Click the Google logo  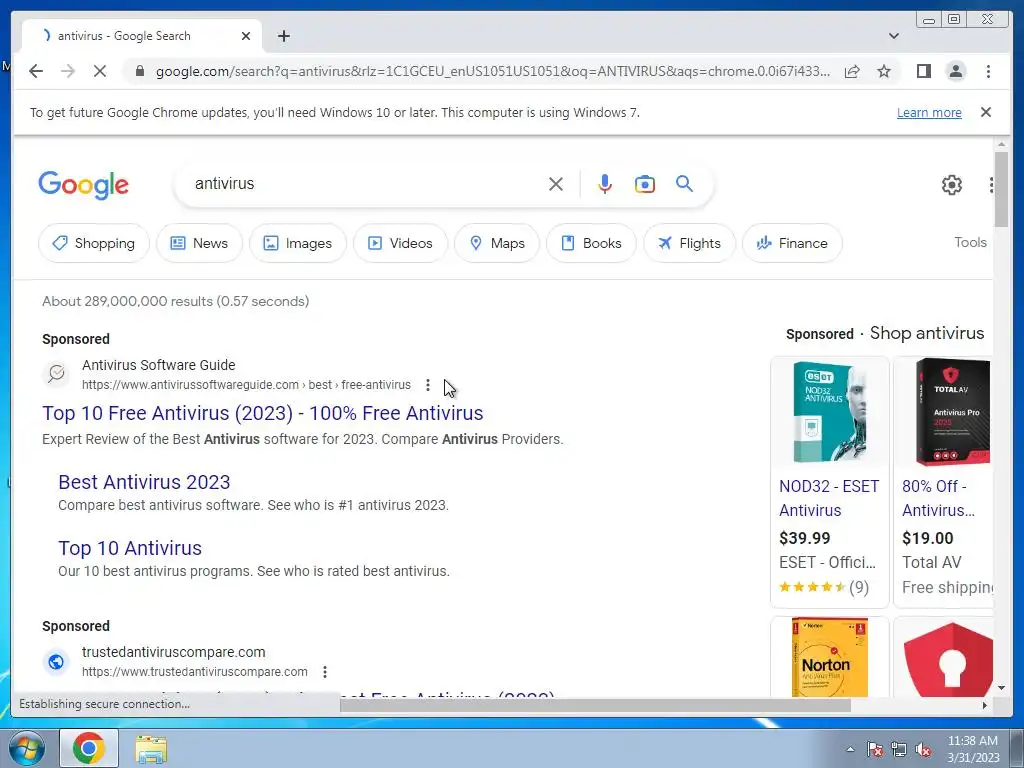[x=84, y=185]
